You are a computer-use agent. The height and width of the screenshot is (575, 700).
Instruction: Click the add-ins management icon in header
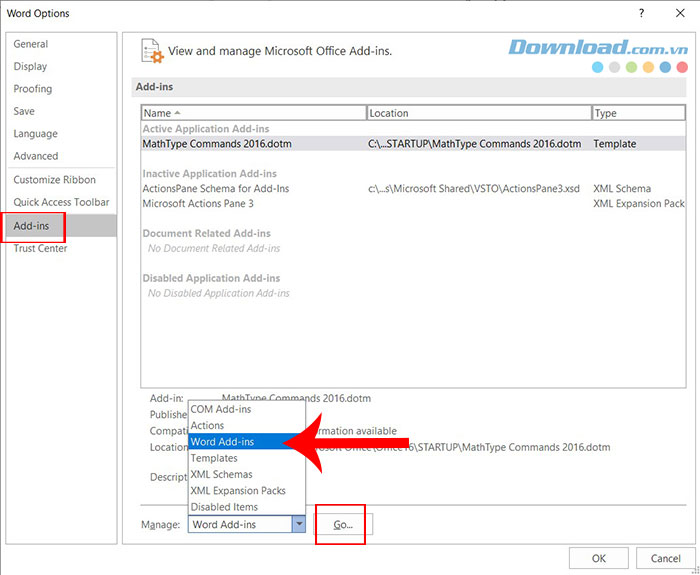(151, 50)
